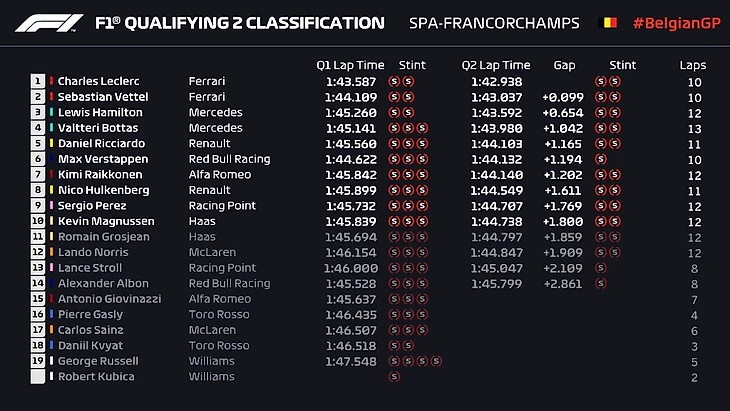The width and height of the screenshot is (730, 411).
Task: Click the red team color bar beside Leclerc
Action: click(x=51, y=81)
